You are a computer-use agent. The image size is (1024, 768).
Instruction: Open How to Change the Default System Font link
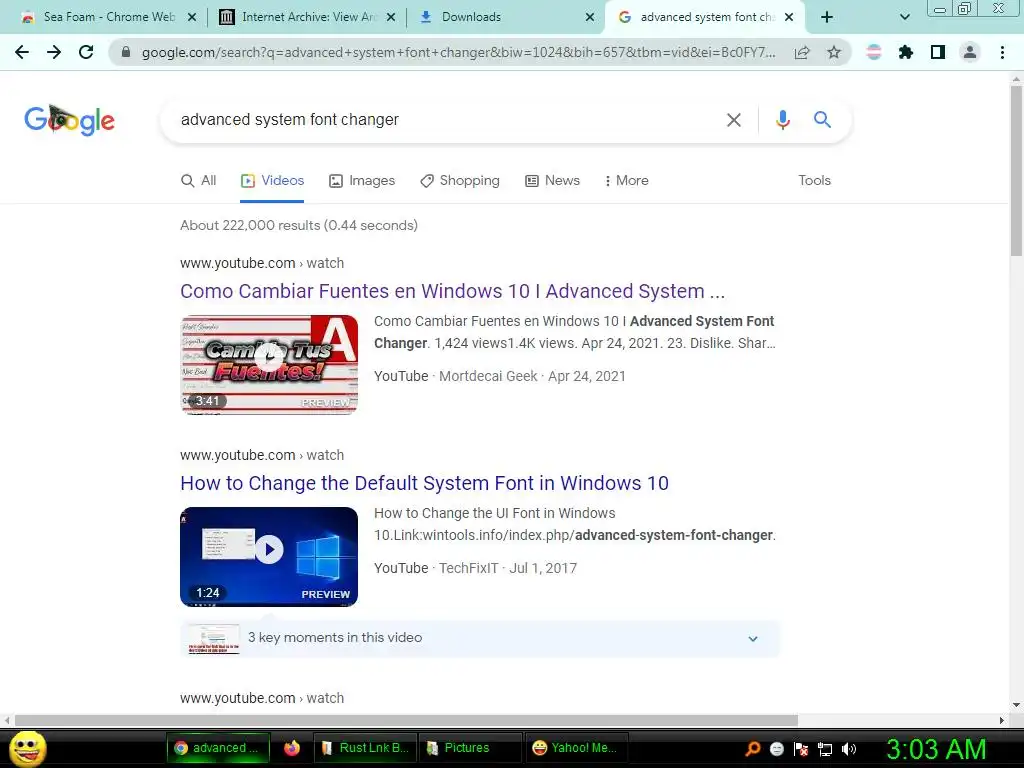click(x=424, y=483)
